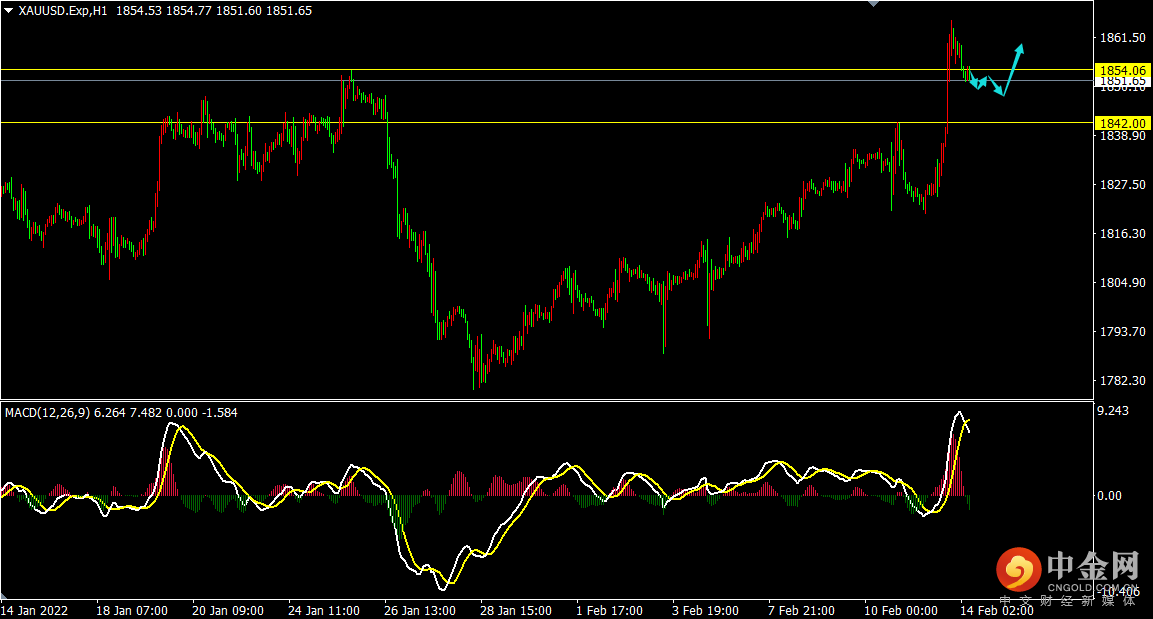Select the upper yellow horizontal line at 1854.06

[x=547, y=70]
